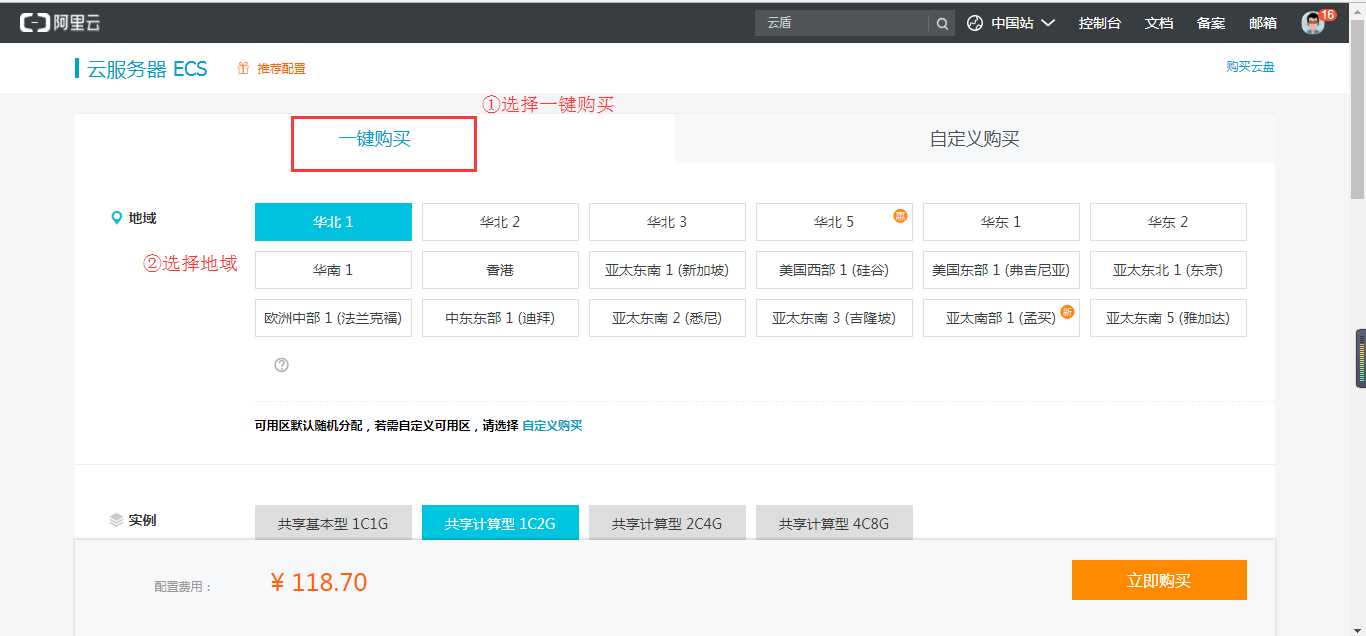1366x636 pixels.
Task: Choose instance 共享计算型 4C8G
Action: 834,522
